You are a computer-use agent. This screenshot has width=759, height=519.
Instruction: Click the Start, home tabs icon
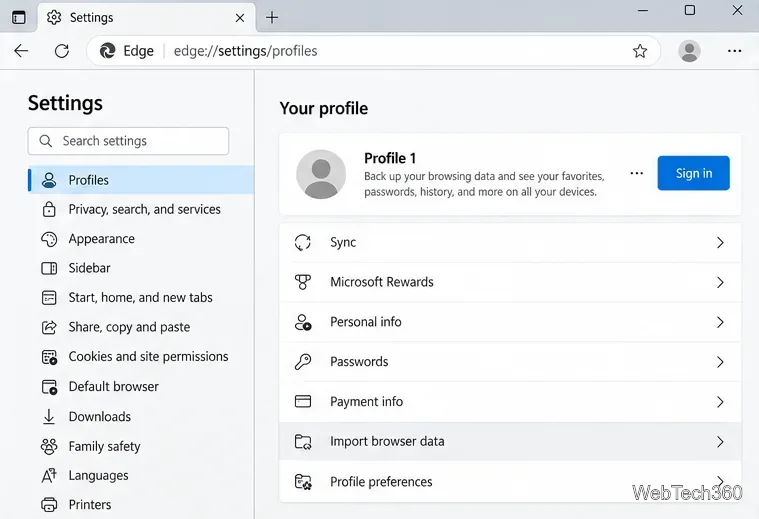49,297
